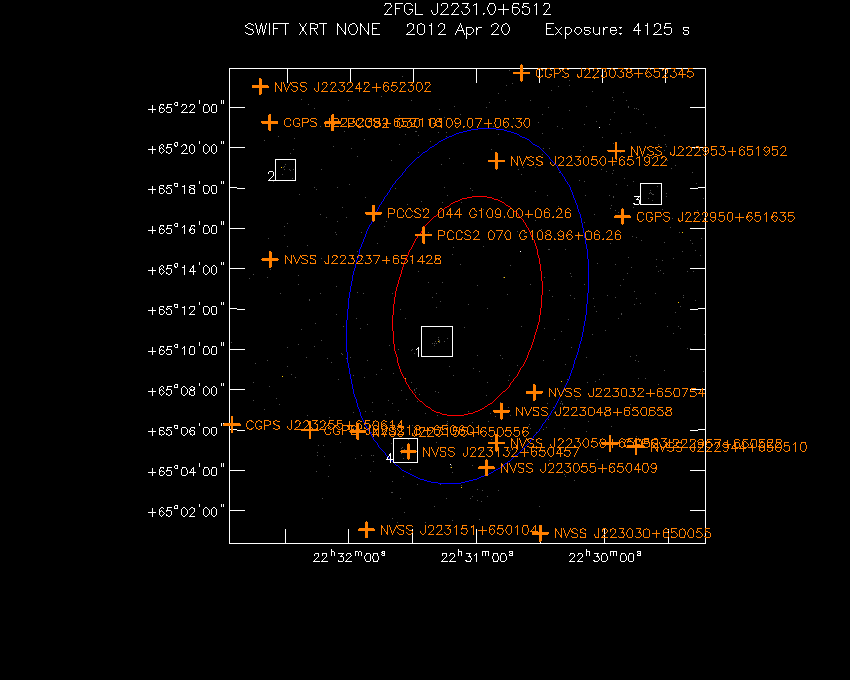Select label text NVSS J223048+650658
Image resolution: width=850 pixels, height=680 pixels.
click(x=594, y=412)
